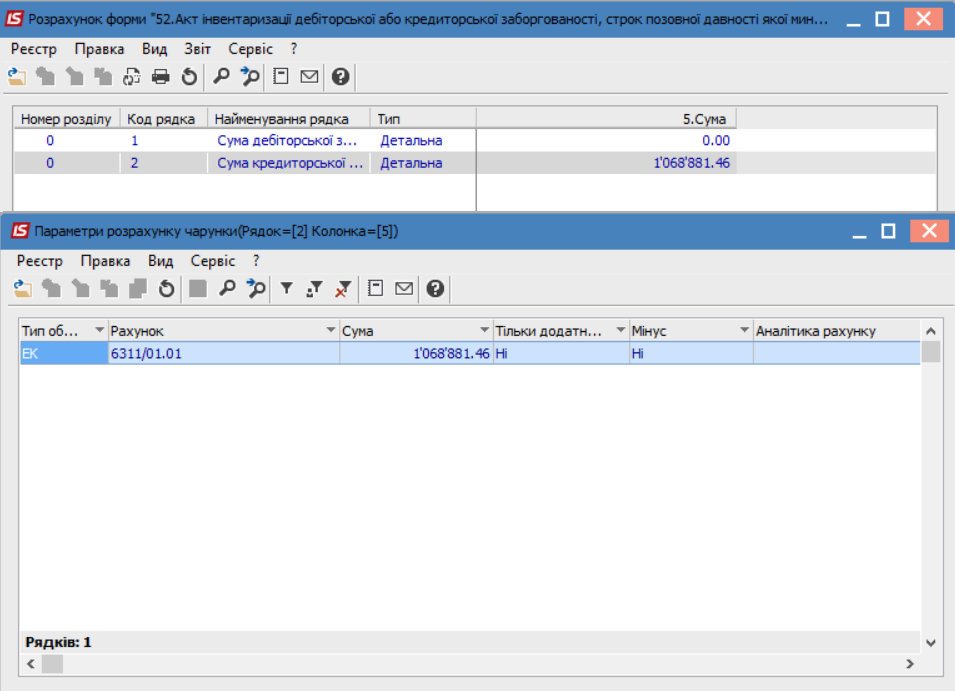Open the Сервіс menu in cell parameters window

coord(213,261)
